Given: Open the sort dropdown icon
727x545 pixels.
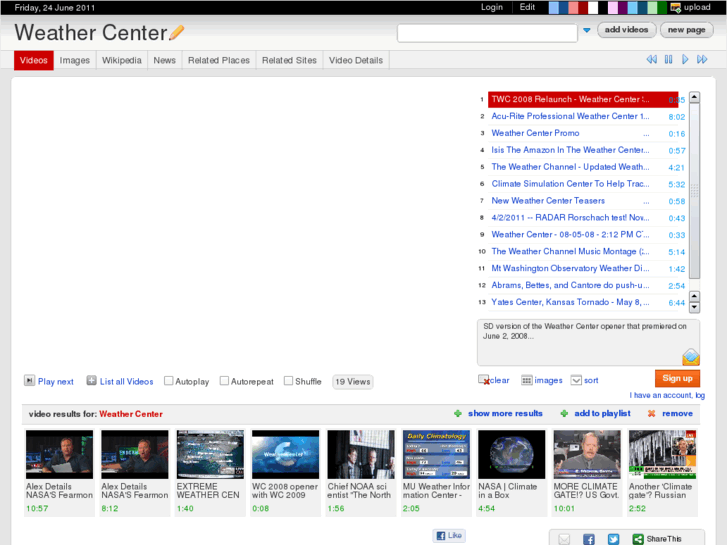Looking at the screenshot, I should [x=576, y=380].
